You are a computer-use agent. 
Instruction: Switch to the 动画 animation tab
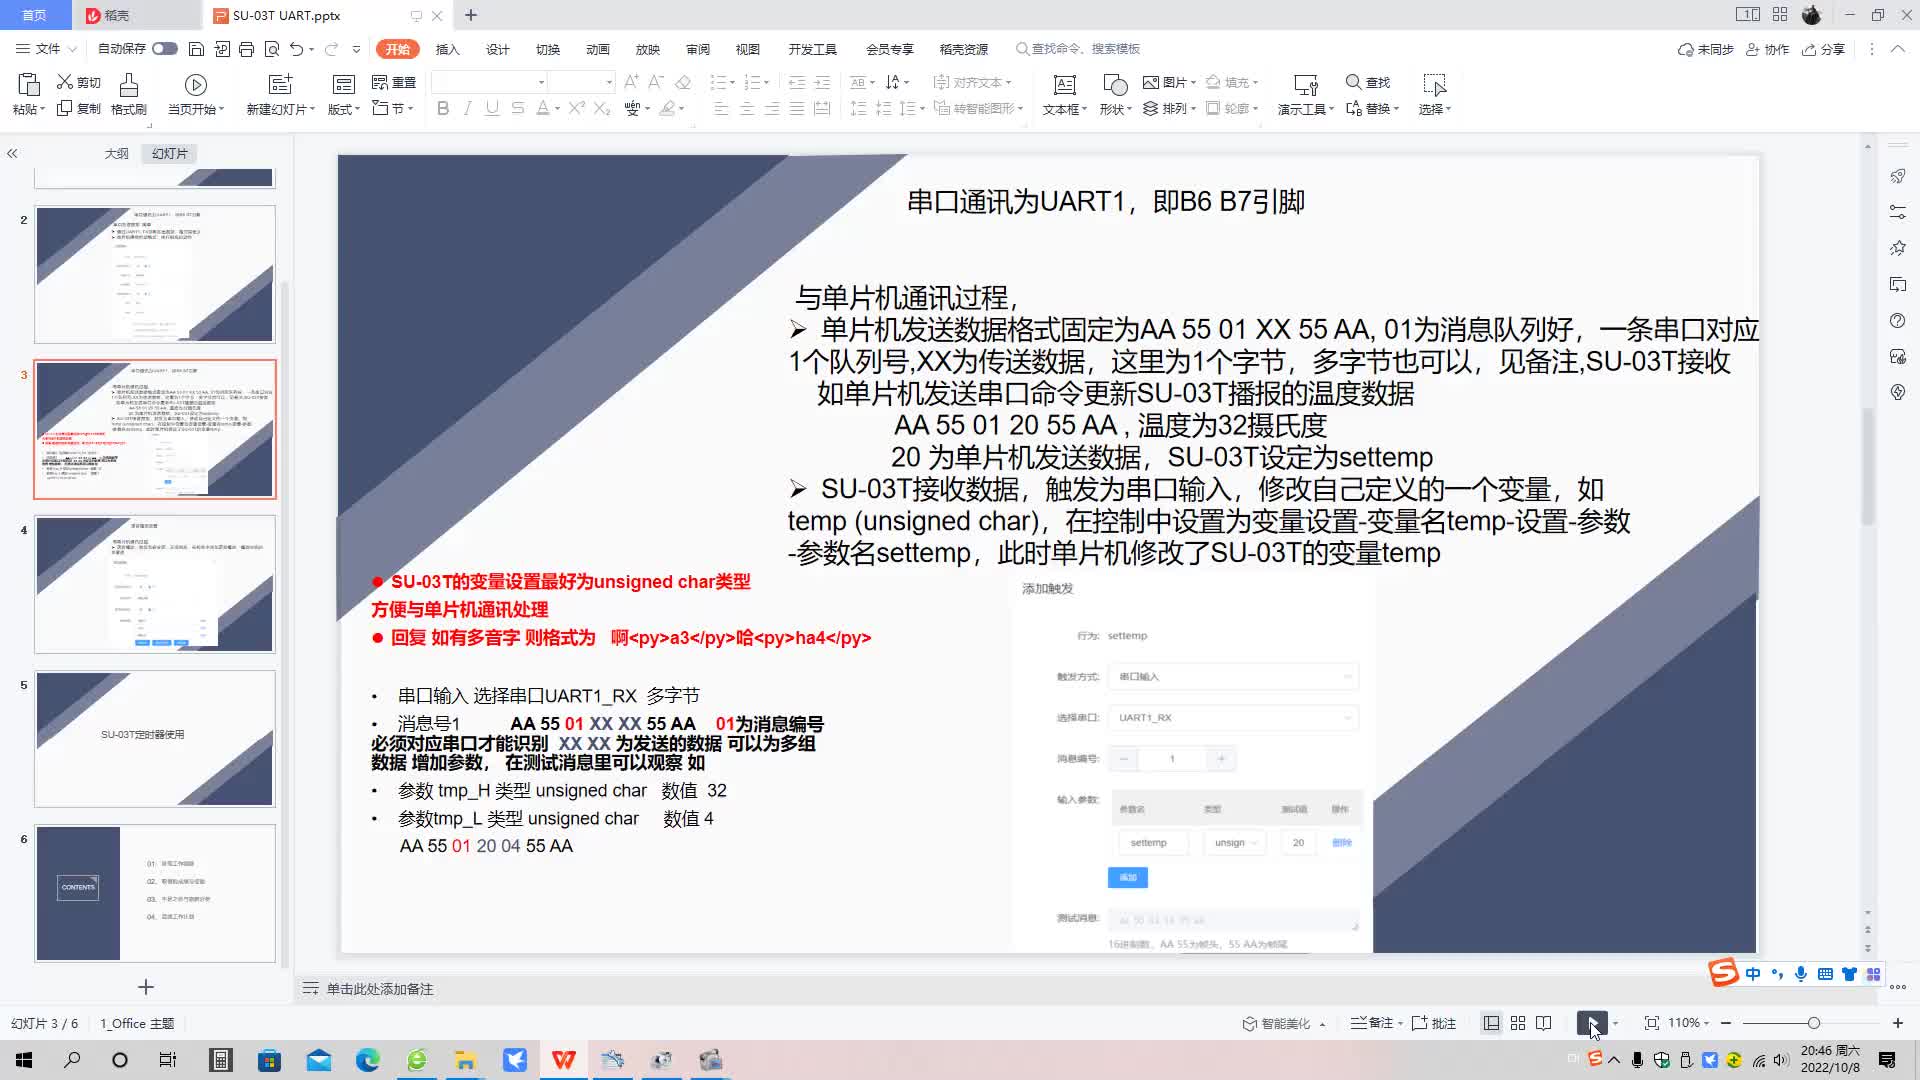click(597, 49)
